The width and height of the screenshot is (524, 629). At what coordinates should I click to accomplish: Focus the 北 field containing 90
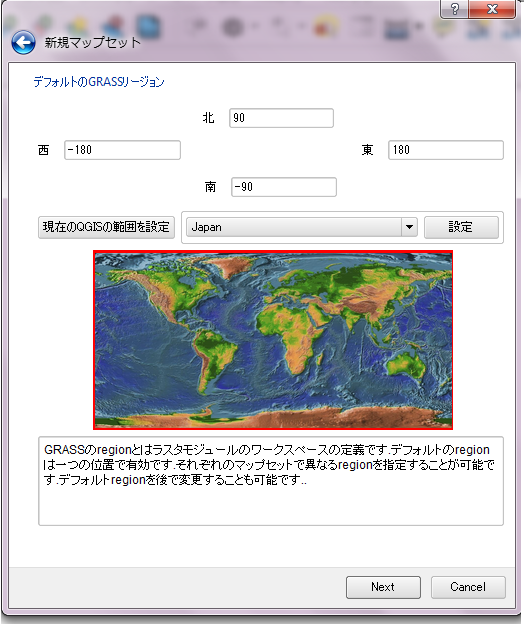(x=281, y=118)
